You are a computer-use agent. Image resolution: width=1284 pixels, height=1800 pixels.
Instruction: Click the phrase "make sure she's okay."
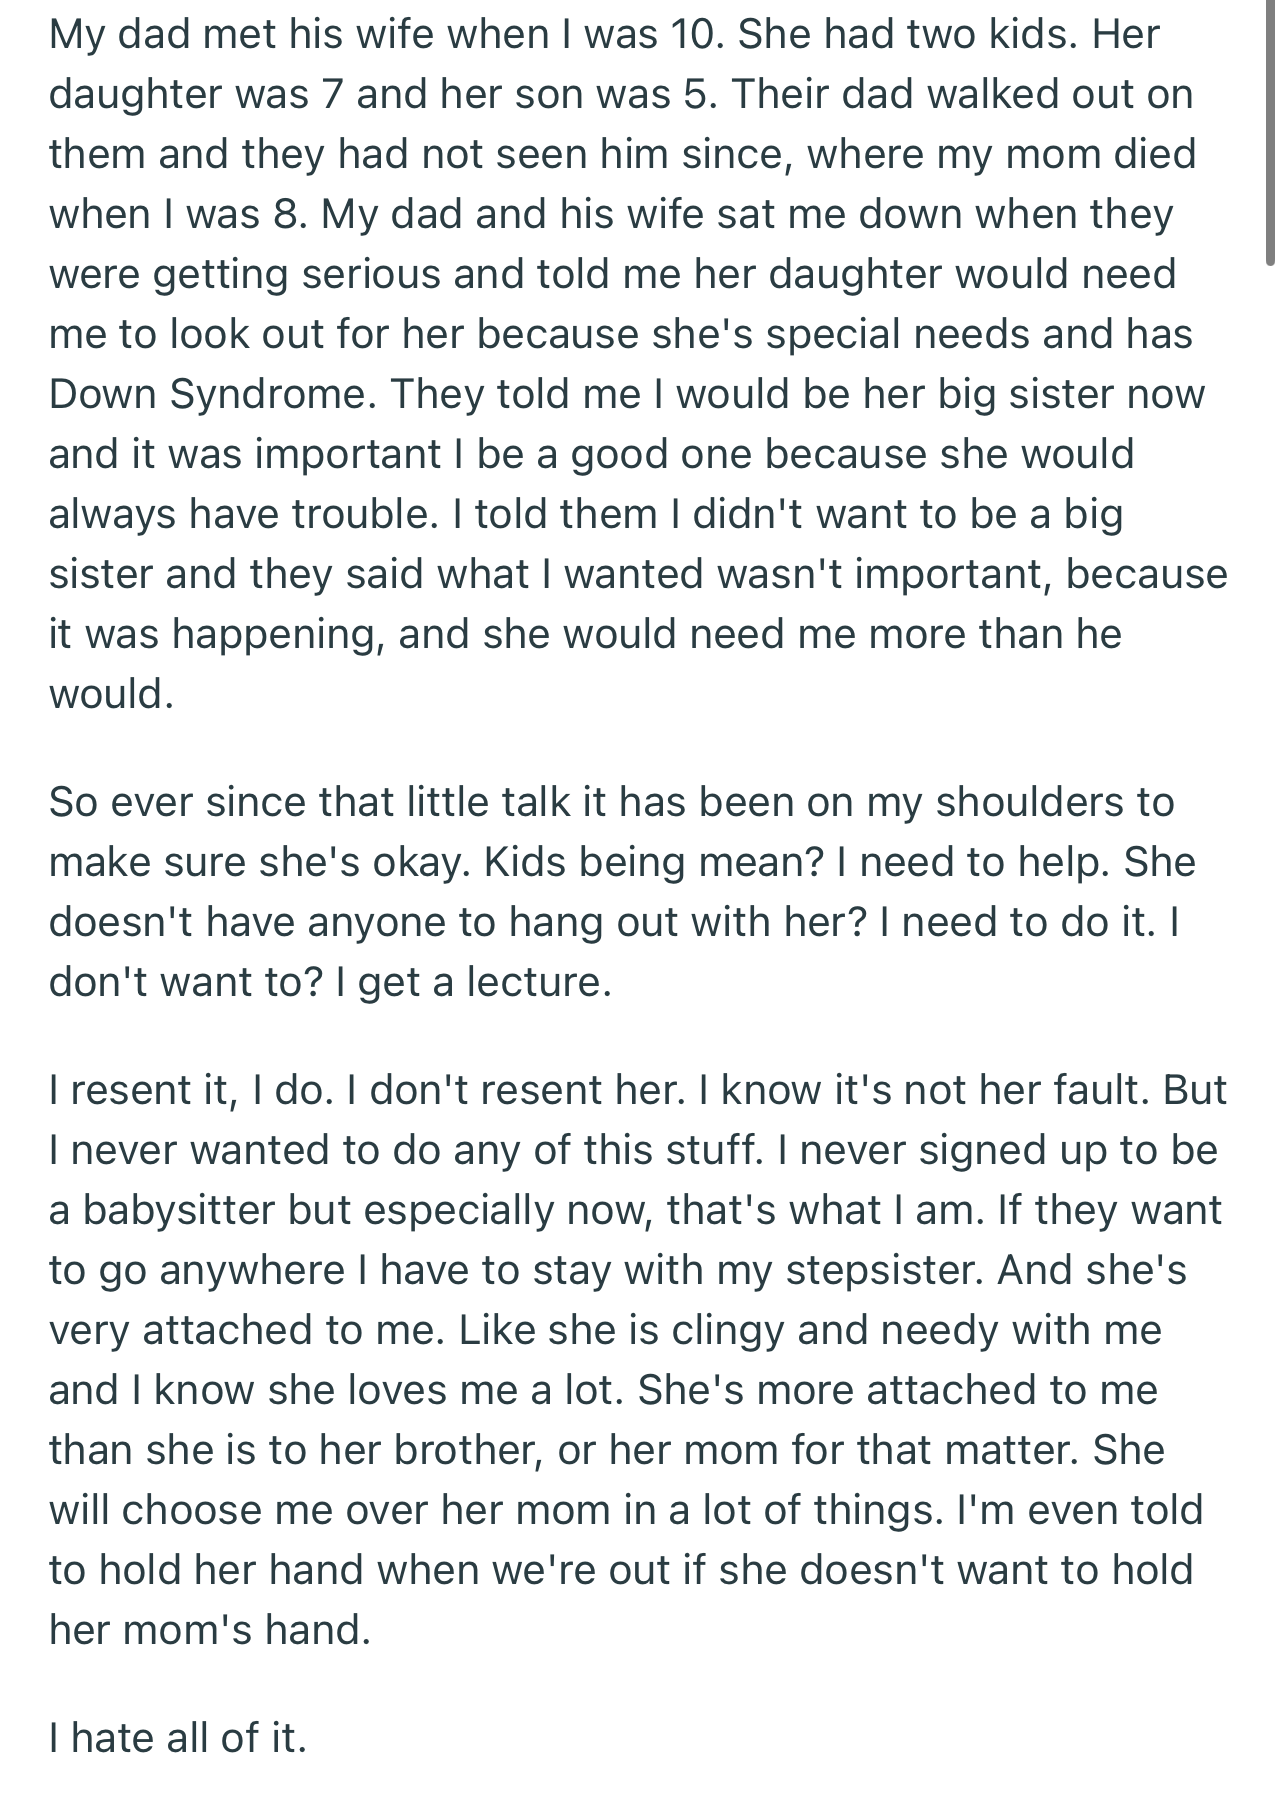[x=257, y=862]
